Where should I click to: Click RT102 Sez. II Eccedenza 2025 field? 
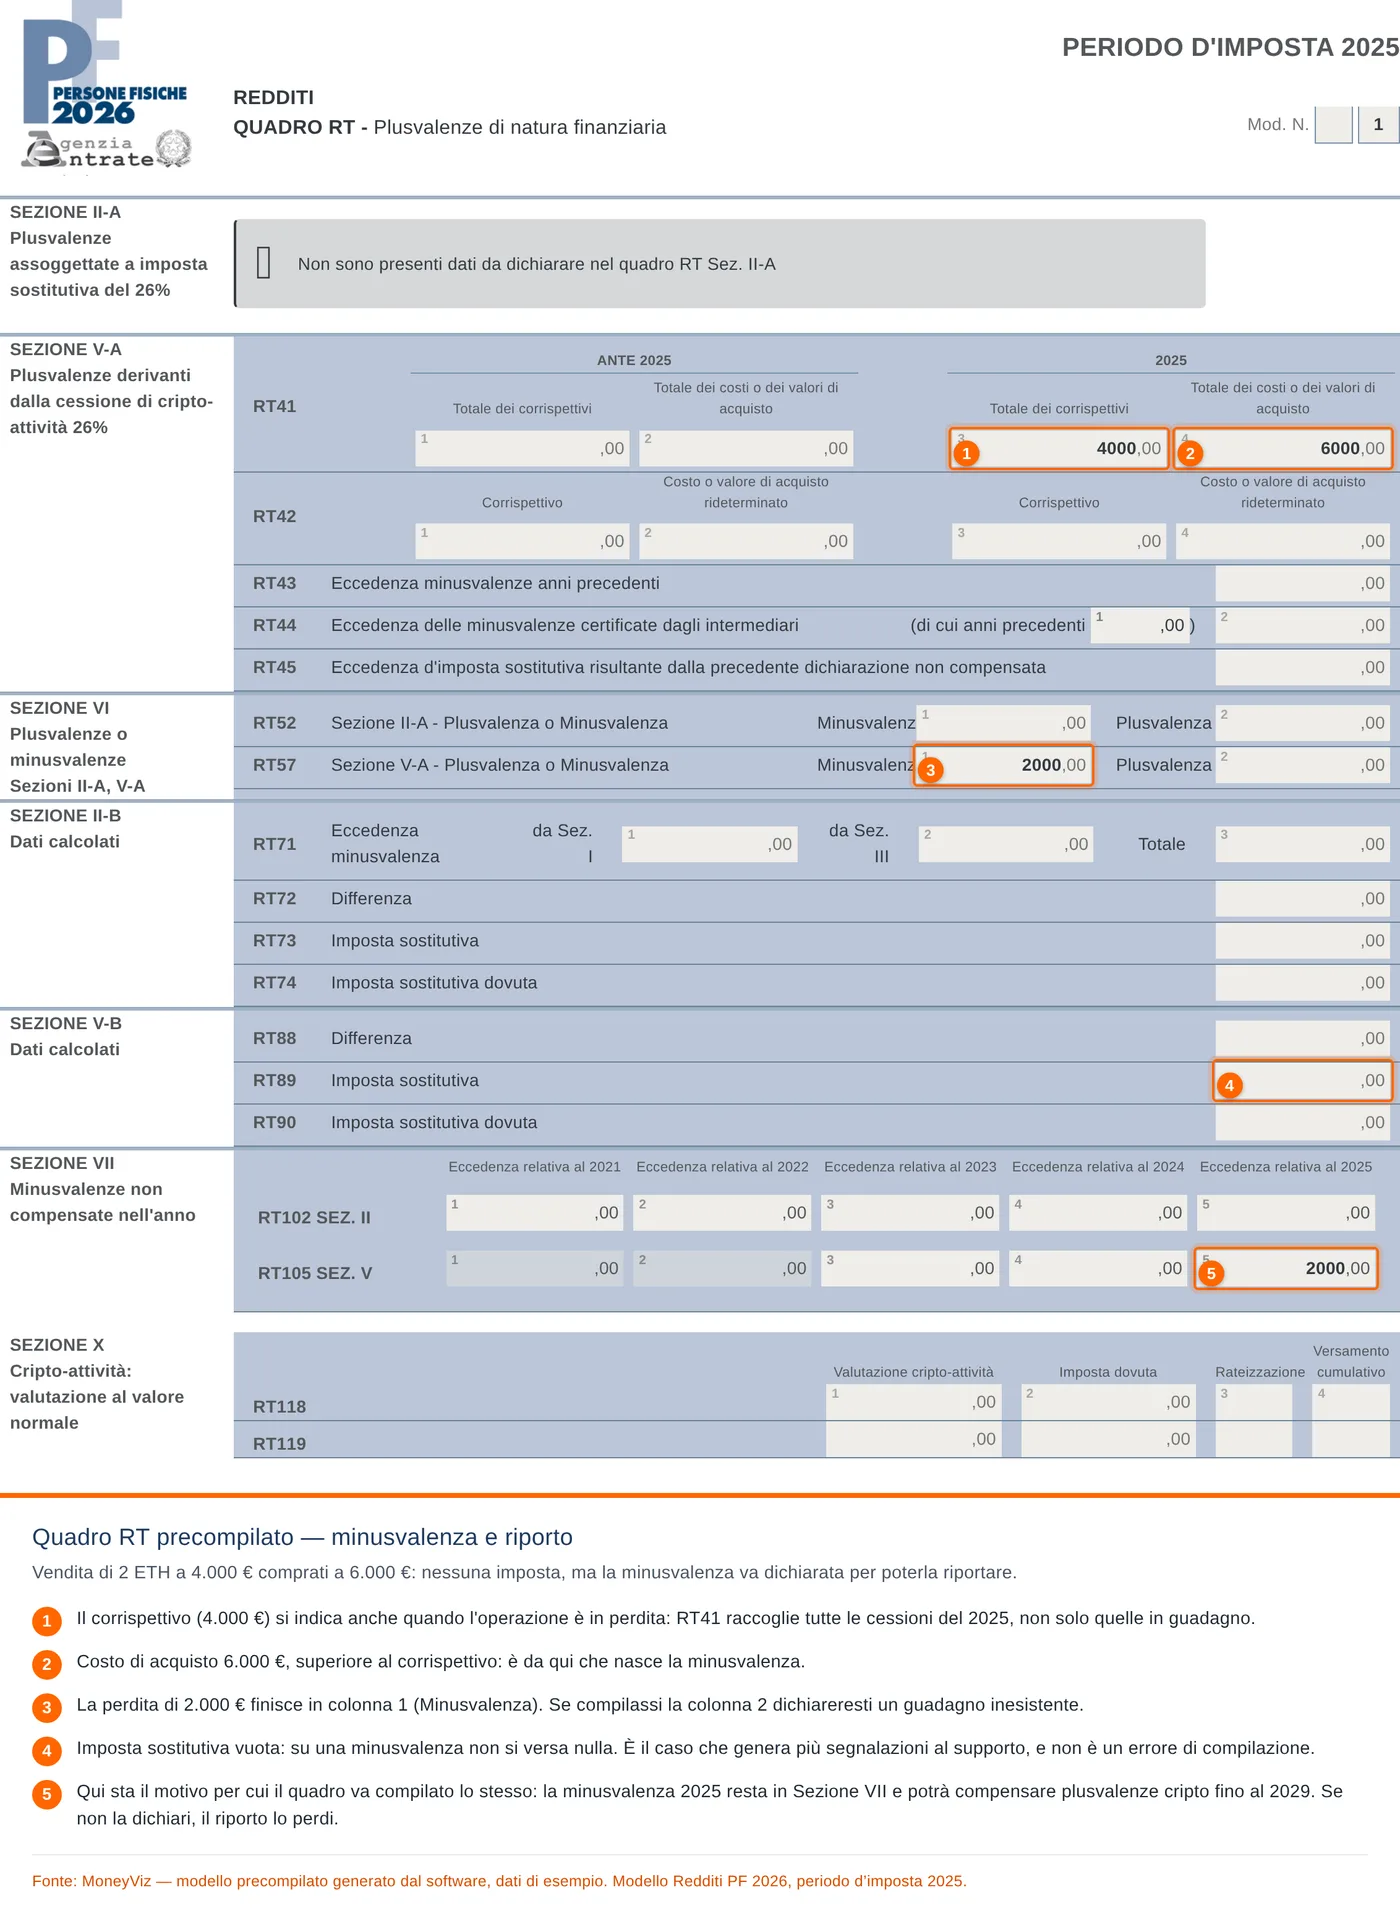[1286, 1213]
